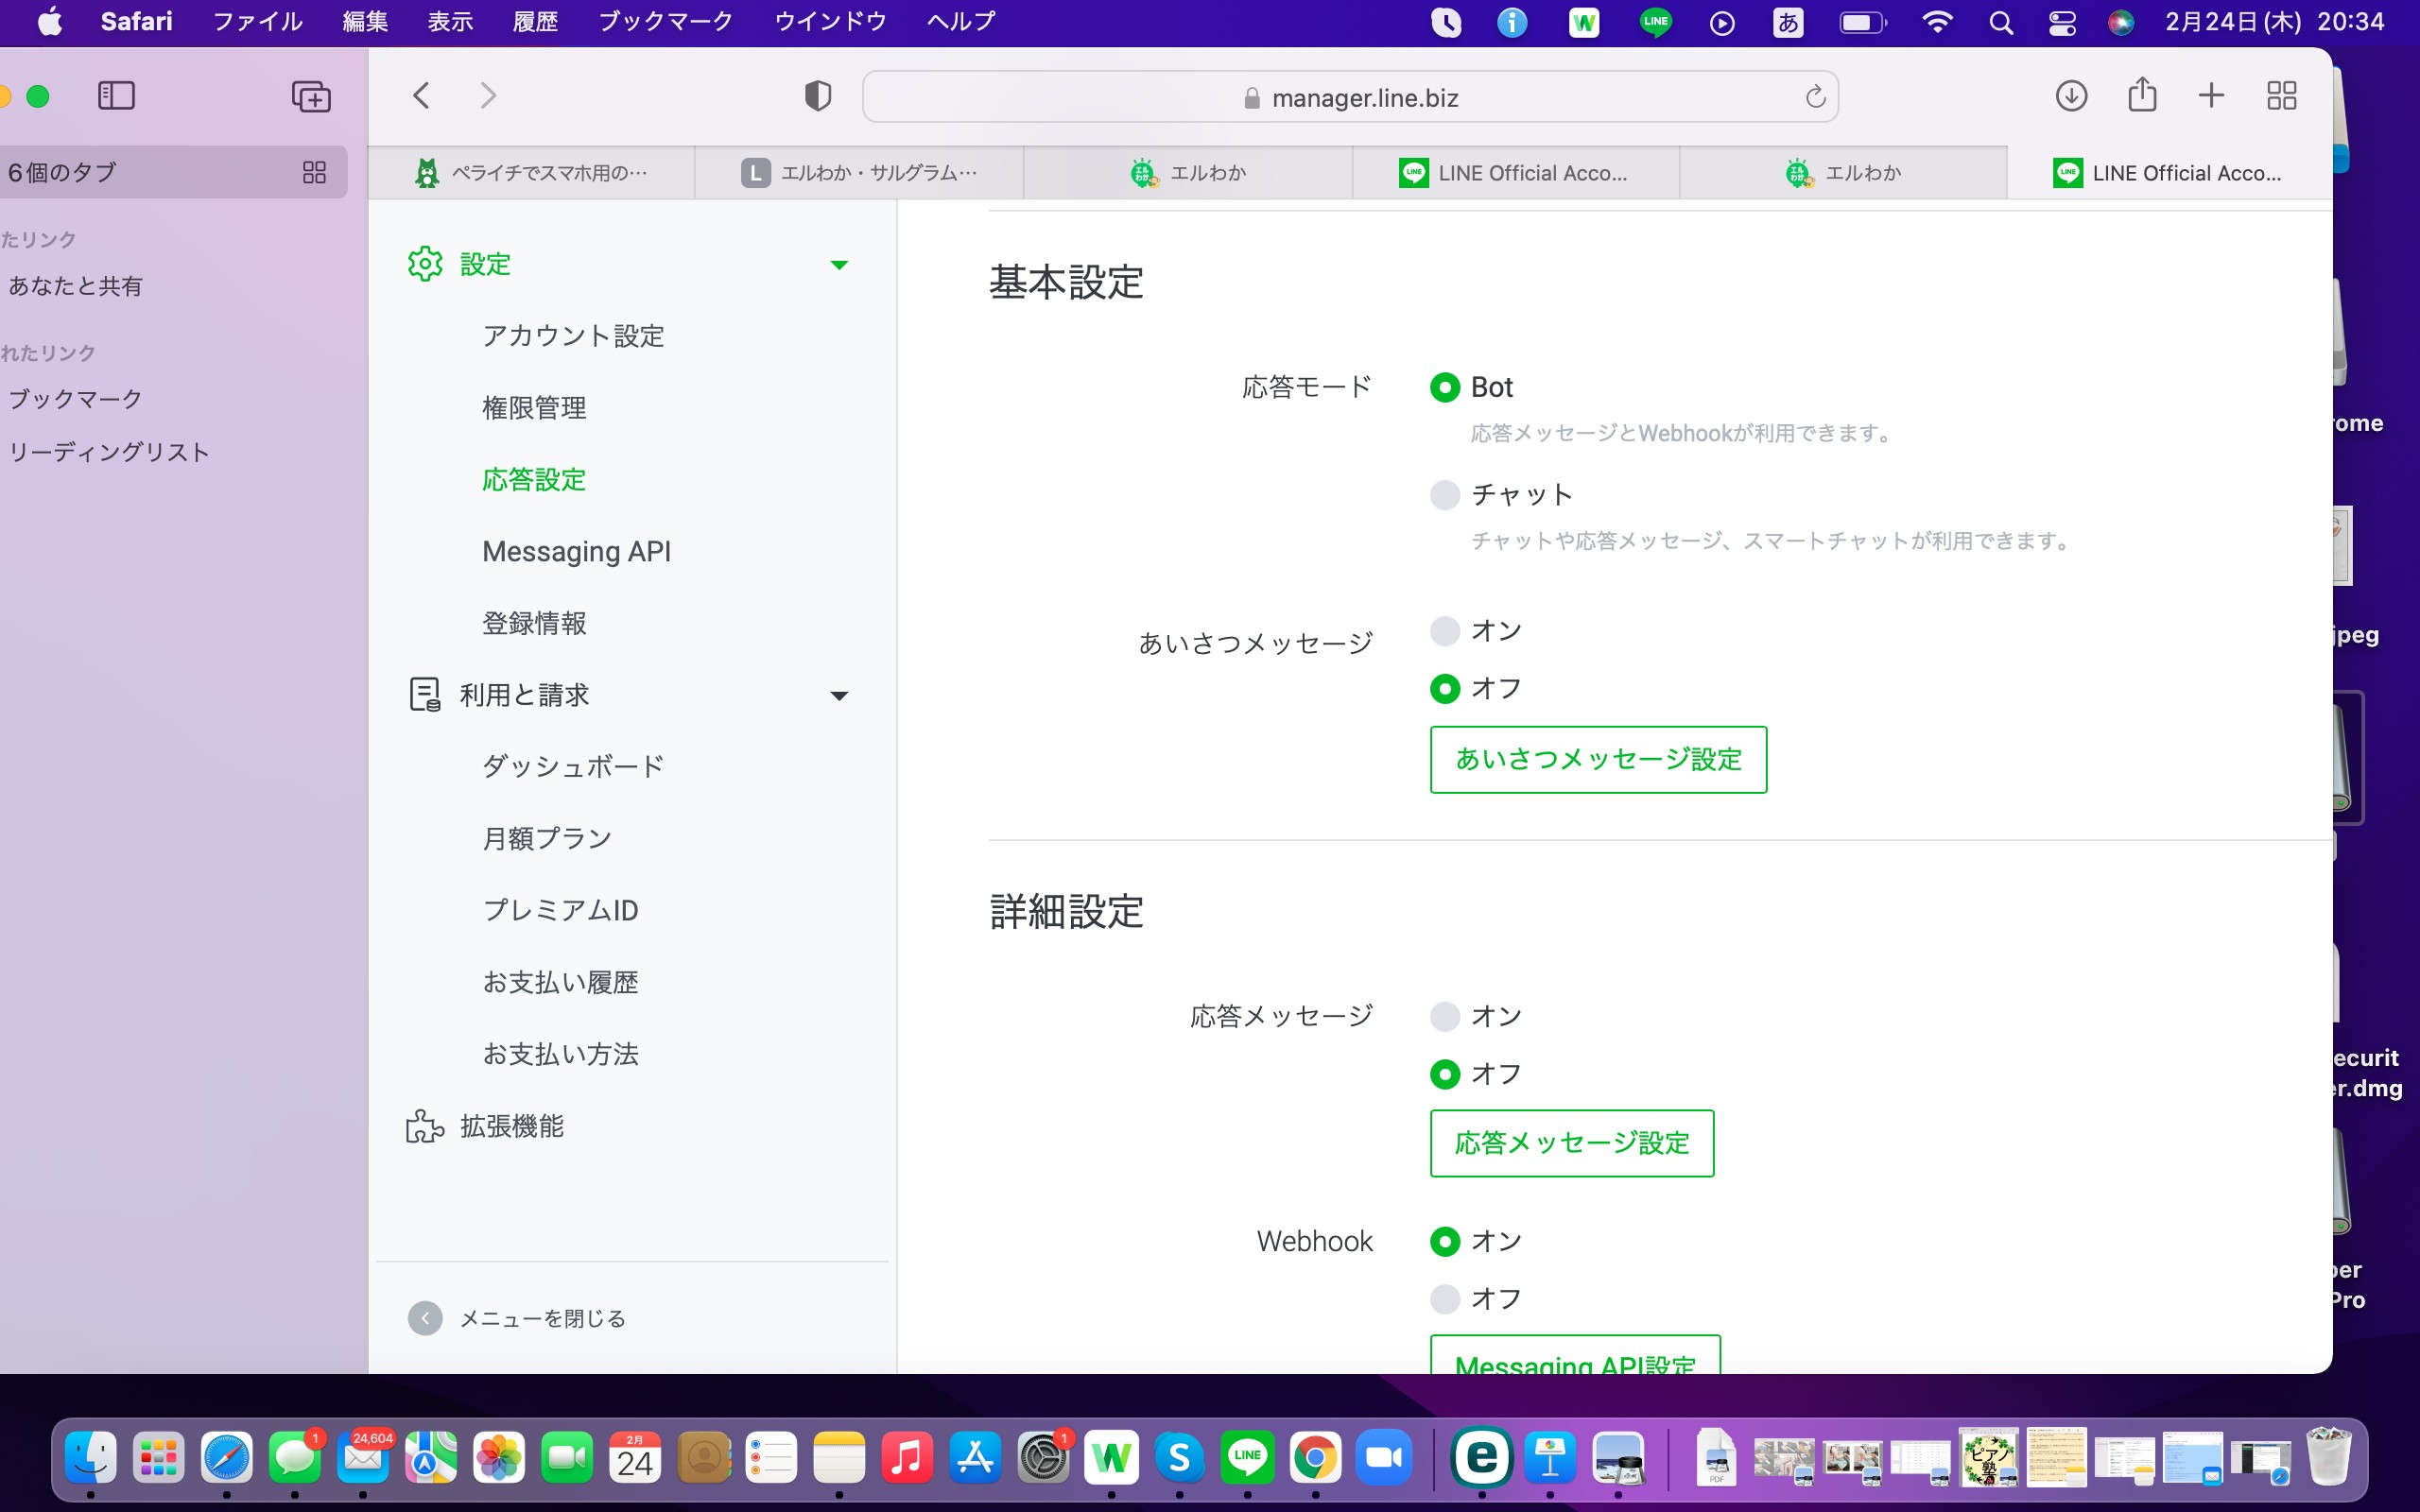Image resolution: width=2420 pixels, height=1512 pixels.
Task: Open Google Chrome in the Dock
Action: point(1315,1457)
